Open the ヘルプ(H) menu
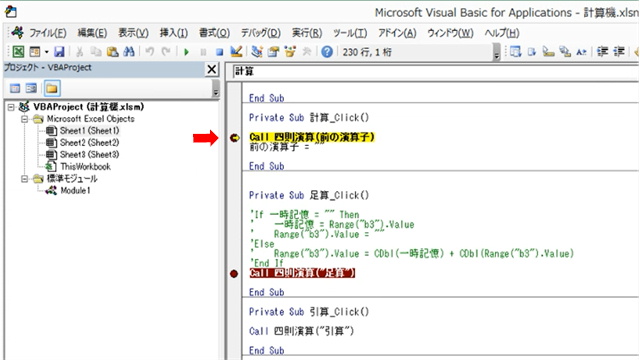The height and width of the screenshot is (360, 640). tap(502, 33)
